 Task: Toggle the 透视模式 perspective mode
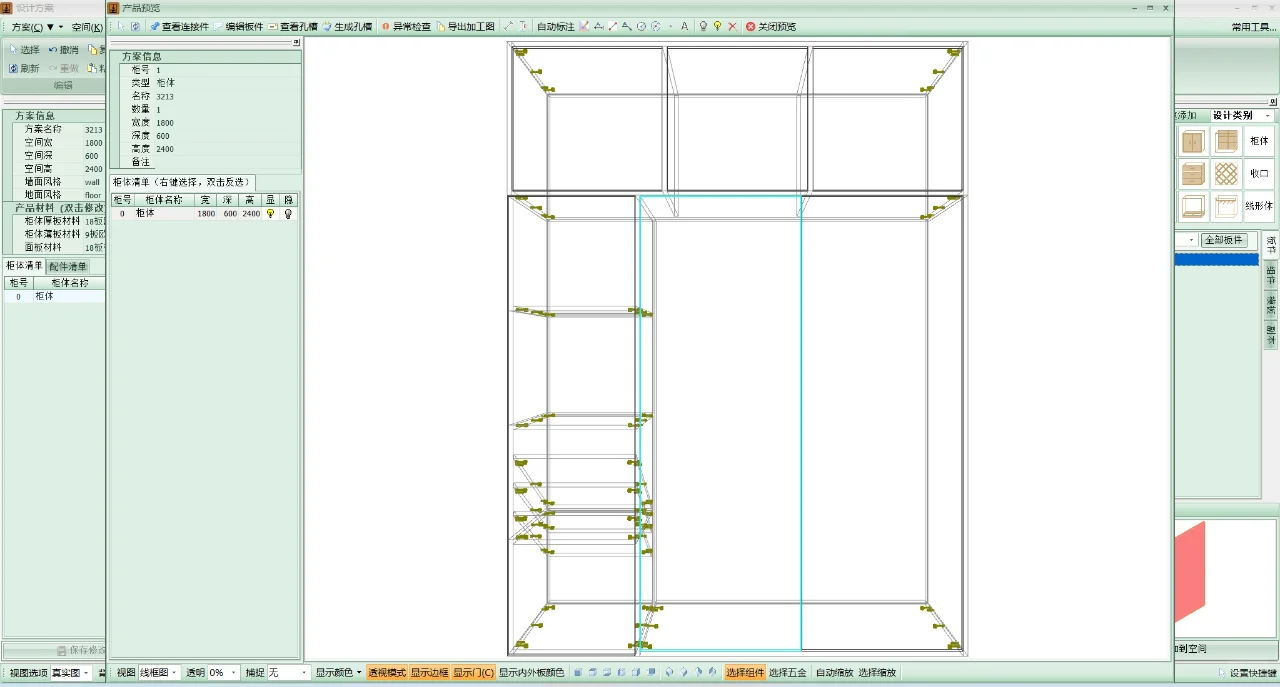387,673
